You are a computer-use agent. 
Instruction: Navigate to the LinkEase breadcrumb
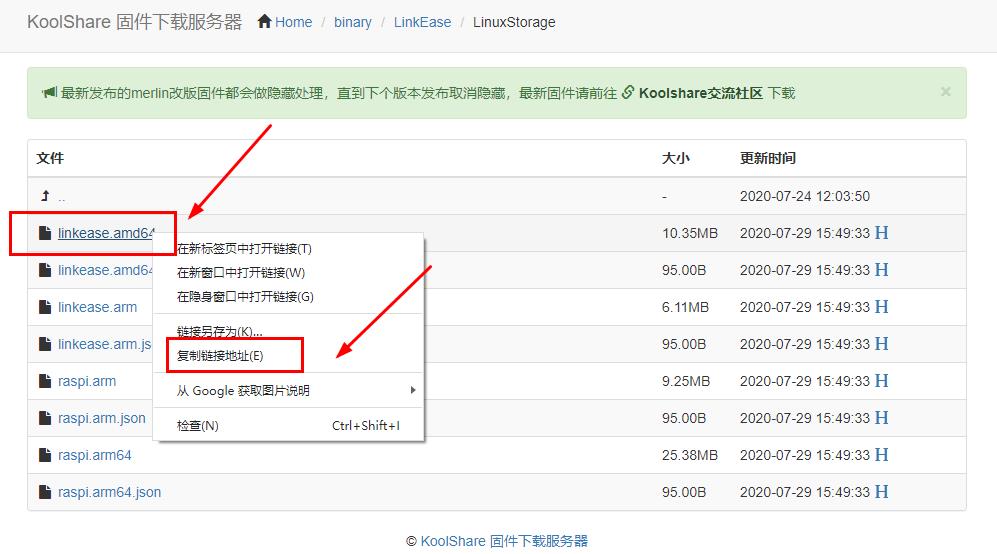[422, 22]
